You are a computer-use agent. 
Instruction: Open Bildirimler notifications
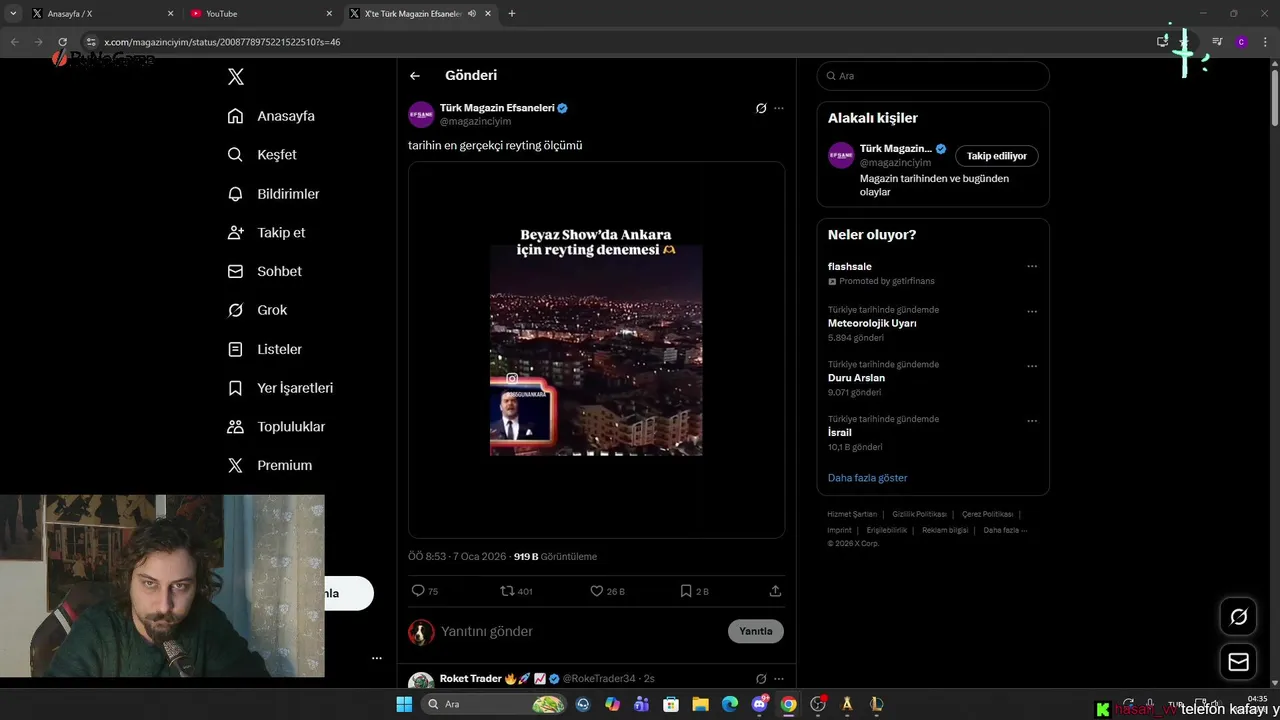point(273,194)
